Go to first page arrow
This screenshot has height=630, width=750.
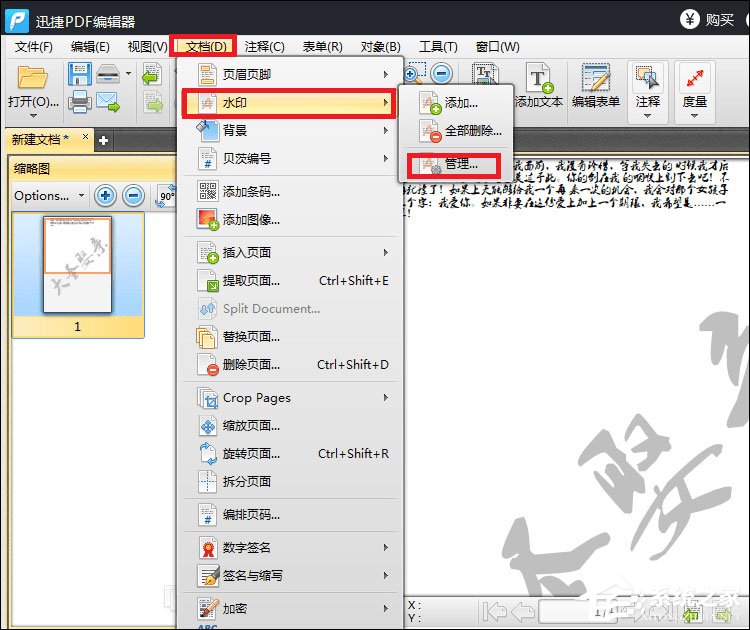[494, 611]
